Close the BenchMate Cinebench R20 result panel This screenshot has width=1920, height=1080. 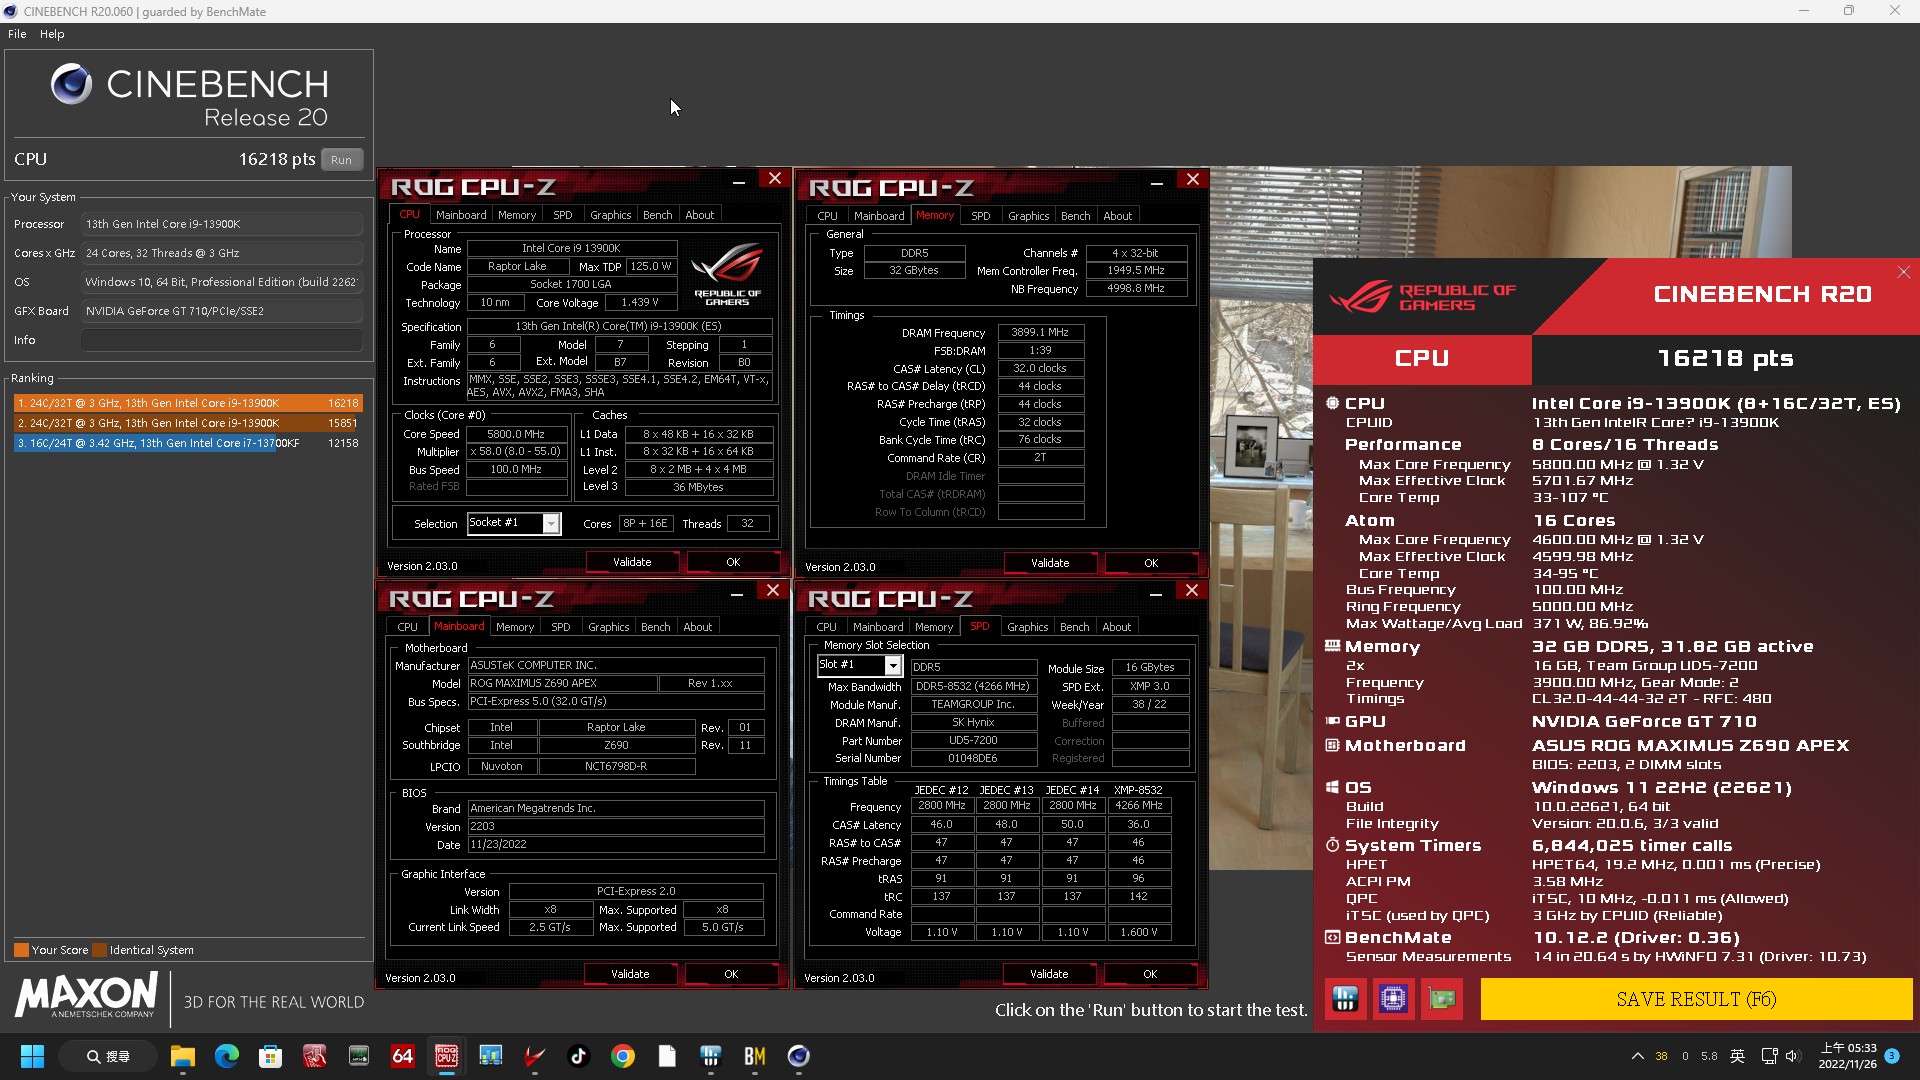1903,272
